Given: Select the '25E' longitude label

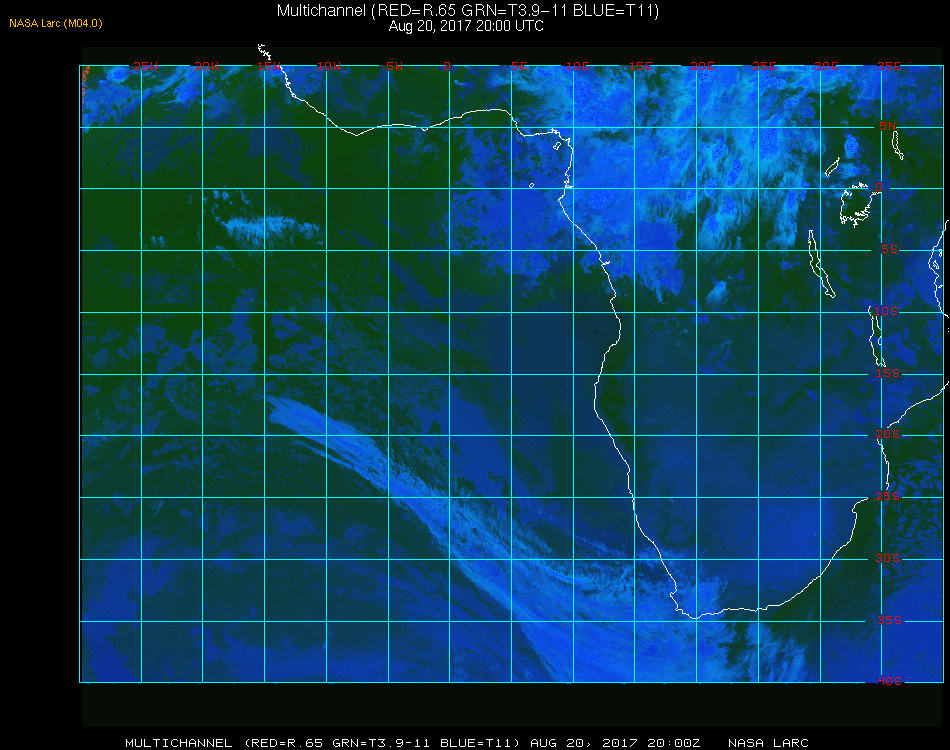Looking at the screenshot, I should point(764,66).
